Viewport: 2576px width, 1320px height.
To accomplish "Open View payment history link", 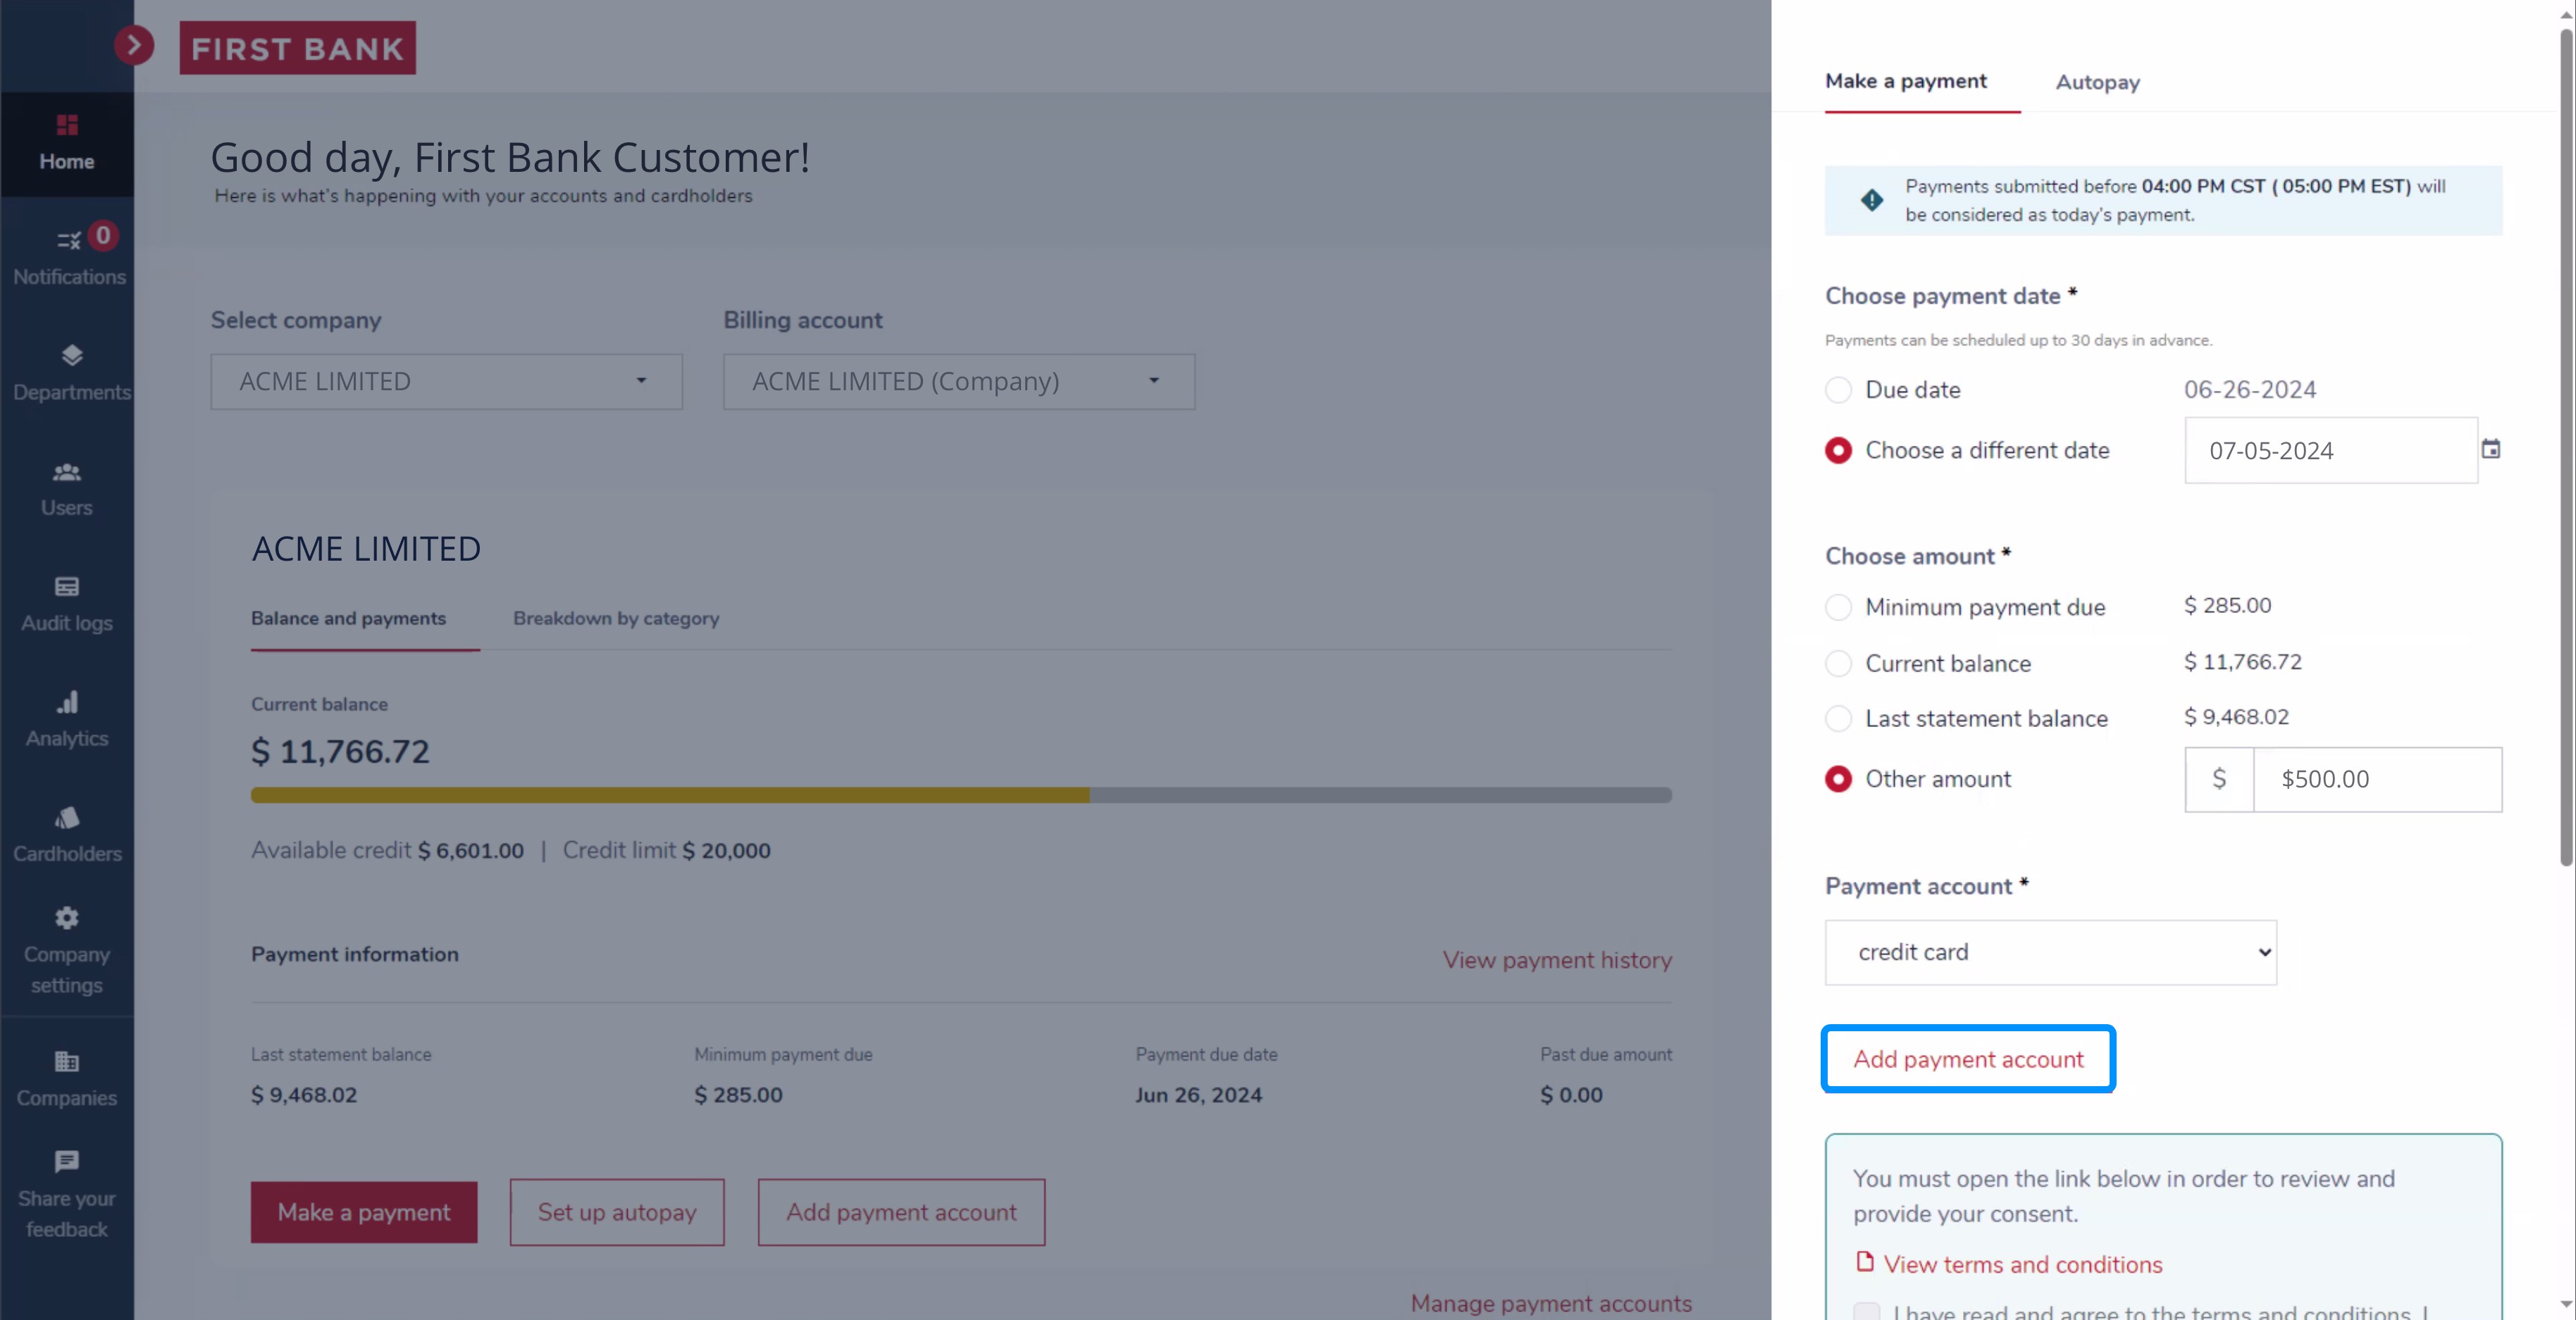I will [x=1557, y=960].
